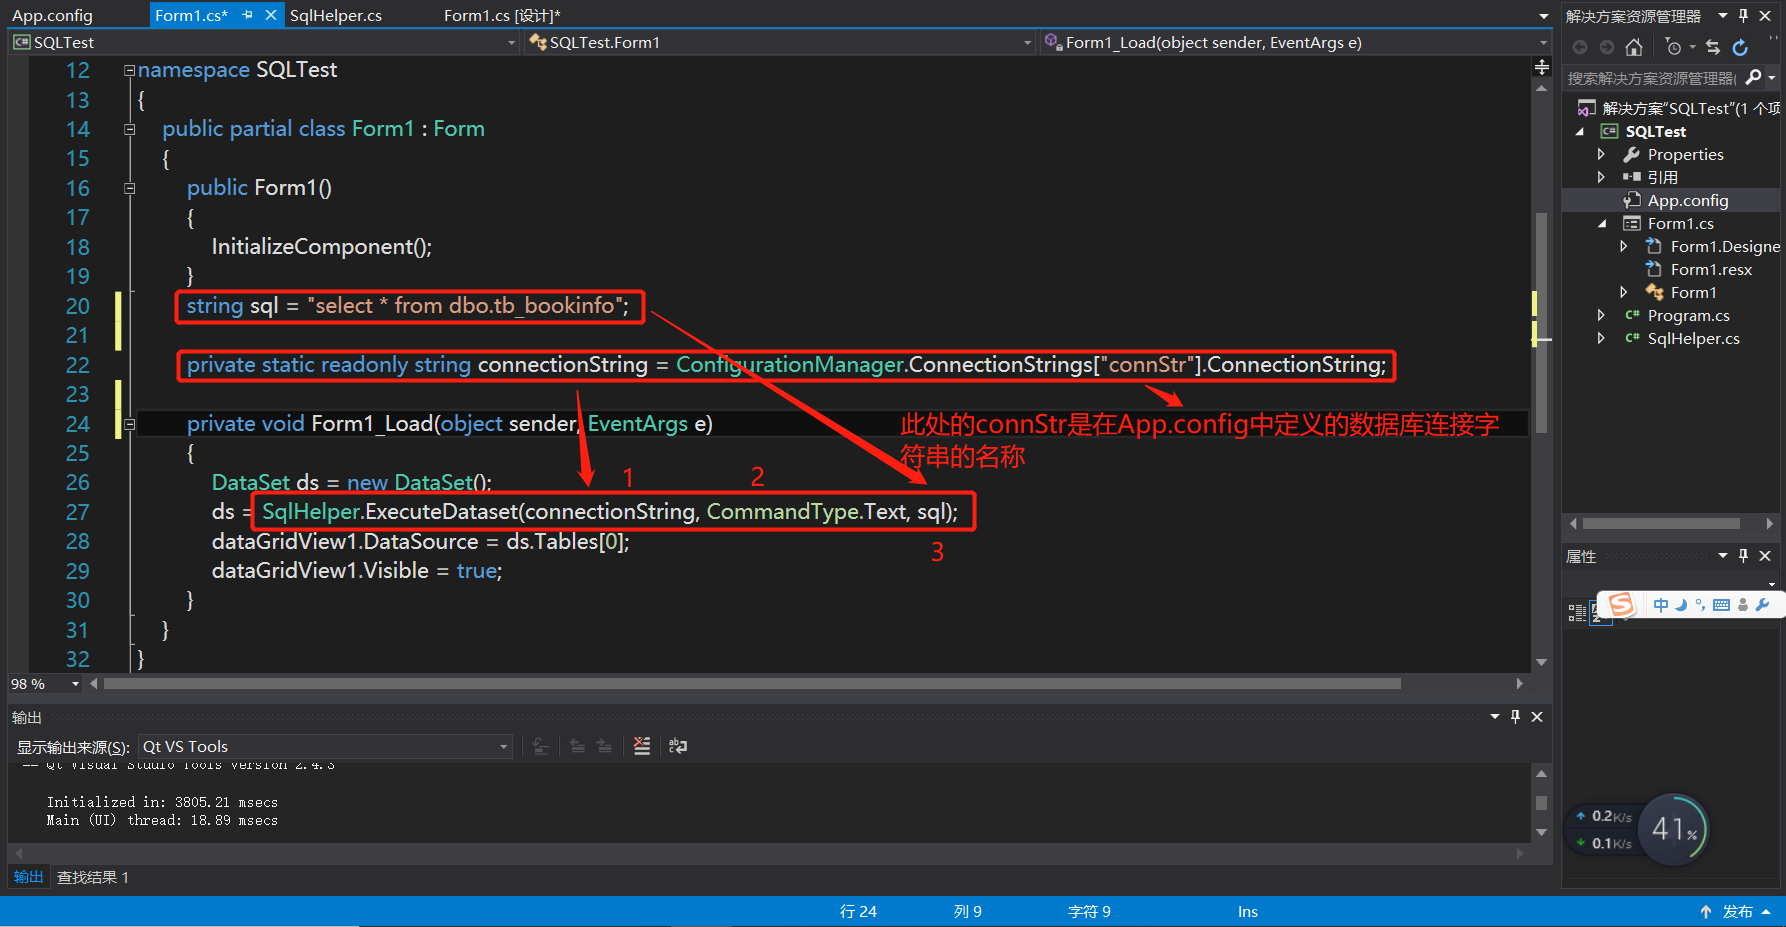Click Find Message in Code output icon
This screenshot has width=1786, height=927.
pos(541,746)
